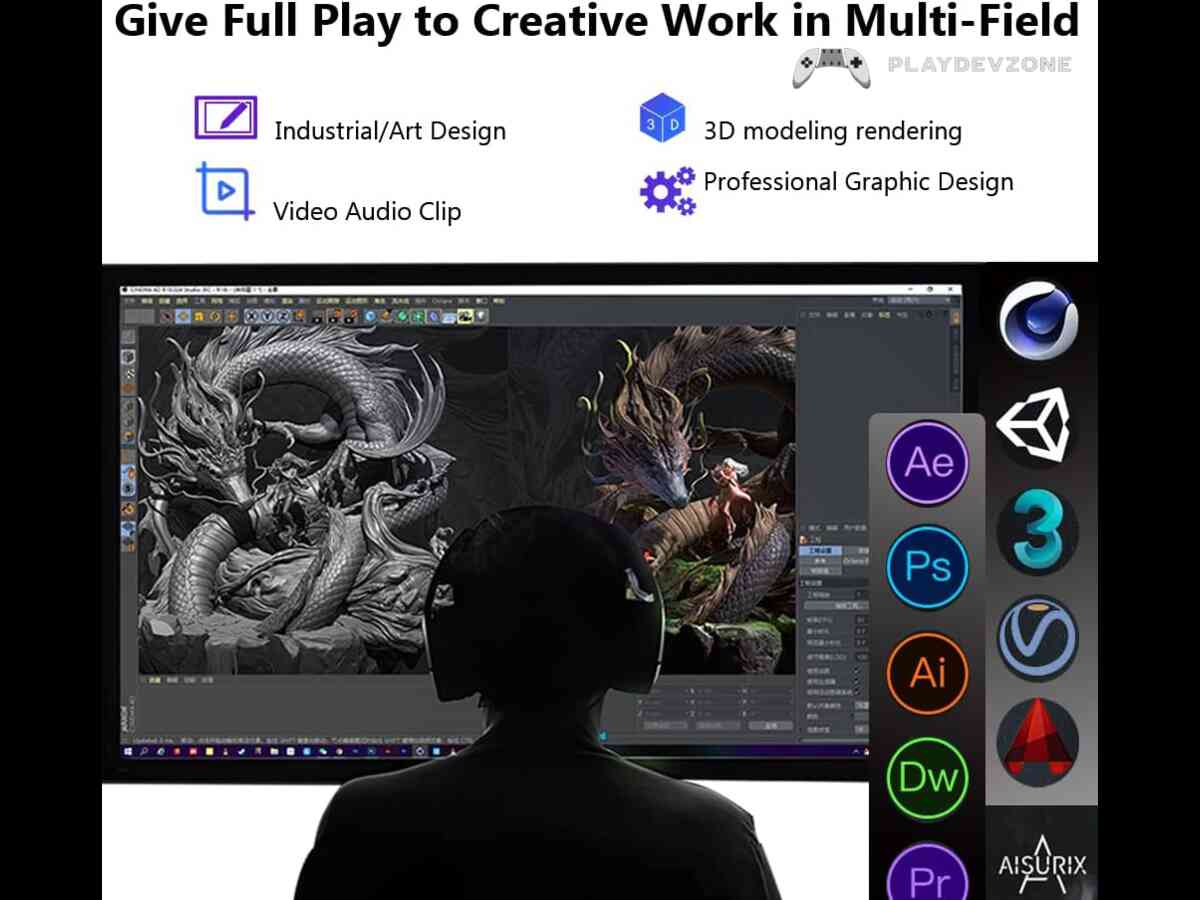Open the Windows Start button on taskbar
This screenshot has height=900, width=1200.
(x=130, y=750)
